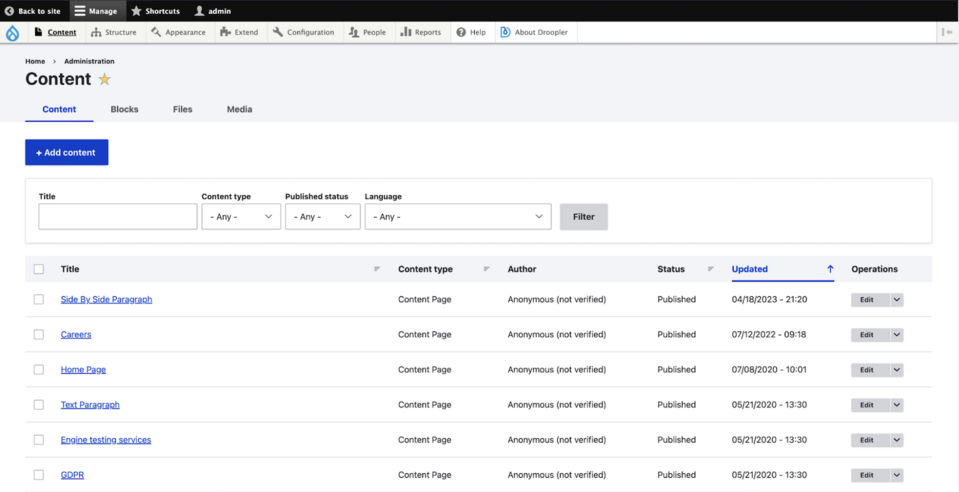Edit the Home Page entry
959x492 pixels.
(870, 370)
